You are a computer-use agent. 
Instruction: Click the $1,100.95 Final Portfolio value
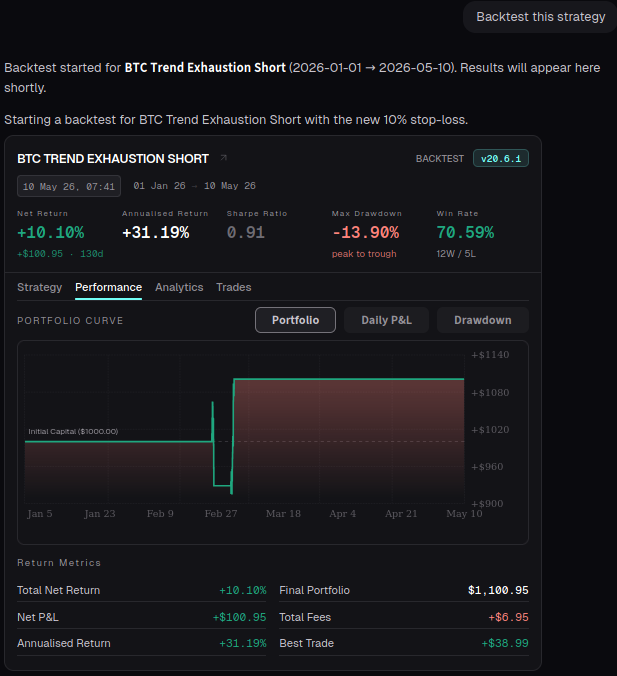[x=498, y=590]
